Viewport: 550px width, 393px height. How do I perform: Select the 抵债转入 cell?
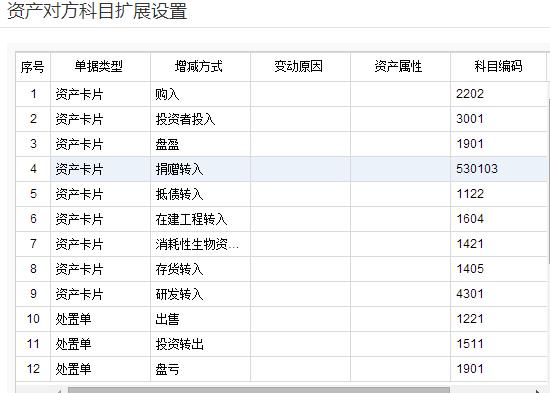(x=200, y=194)
